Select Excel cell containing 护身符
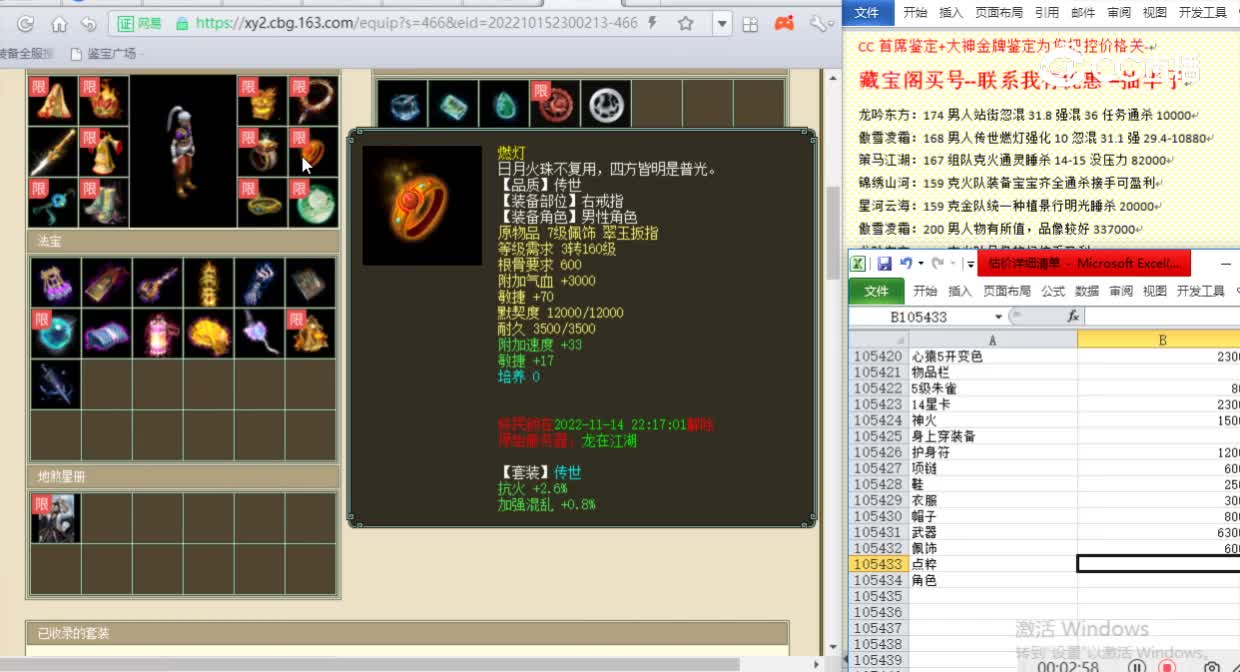The width and height of the screenshot is (1240, 672). pos(993,453)
